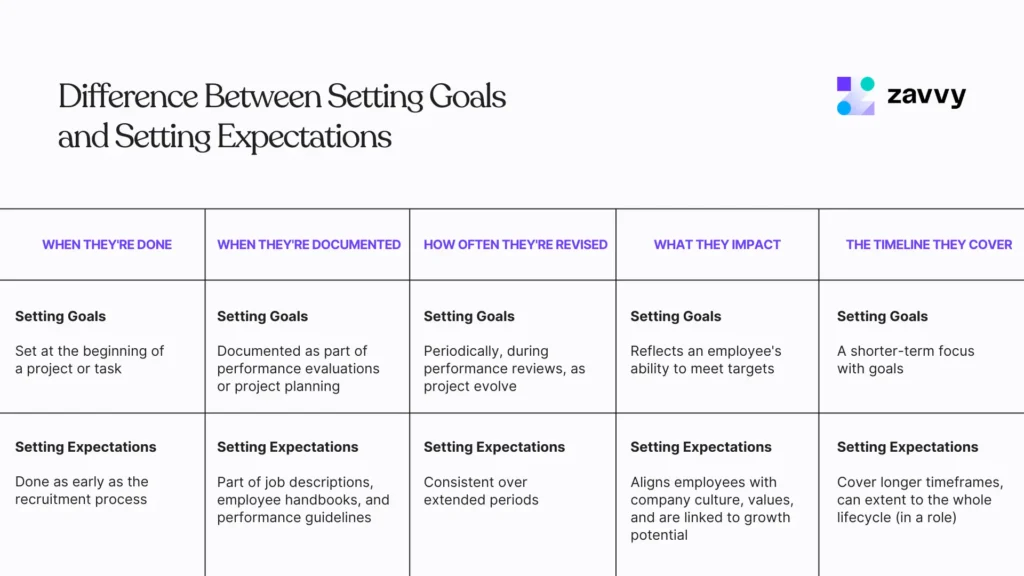
Task: Select the 'When They're Done' column header
Action: tap(107, 245)
